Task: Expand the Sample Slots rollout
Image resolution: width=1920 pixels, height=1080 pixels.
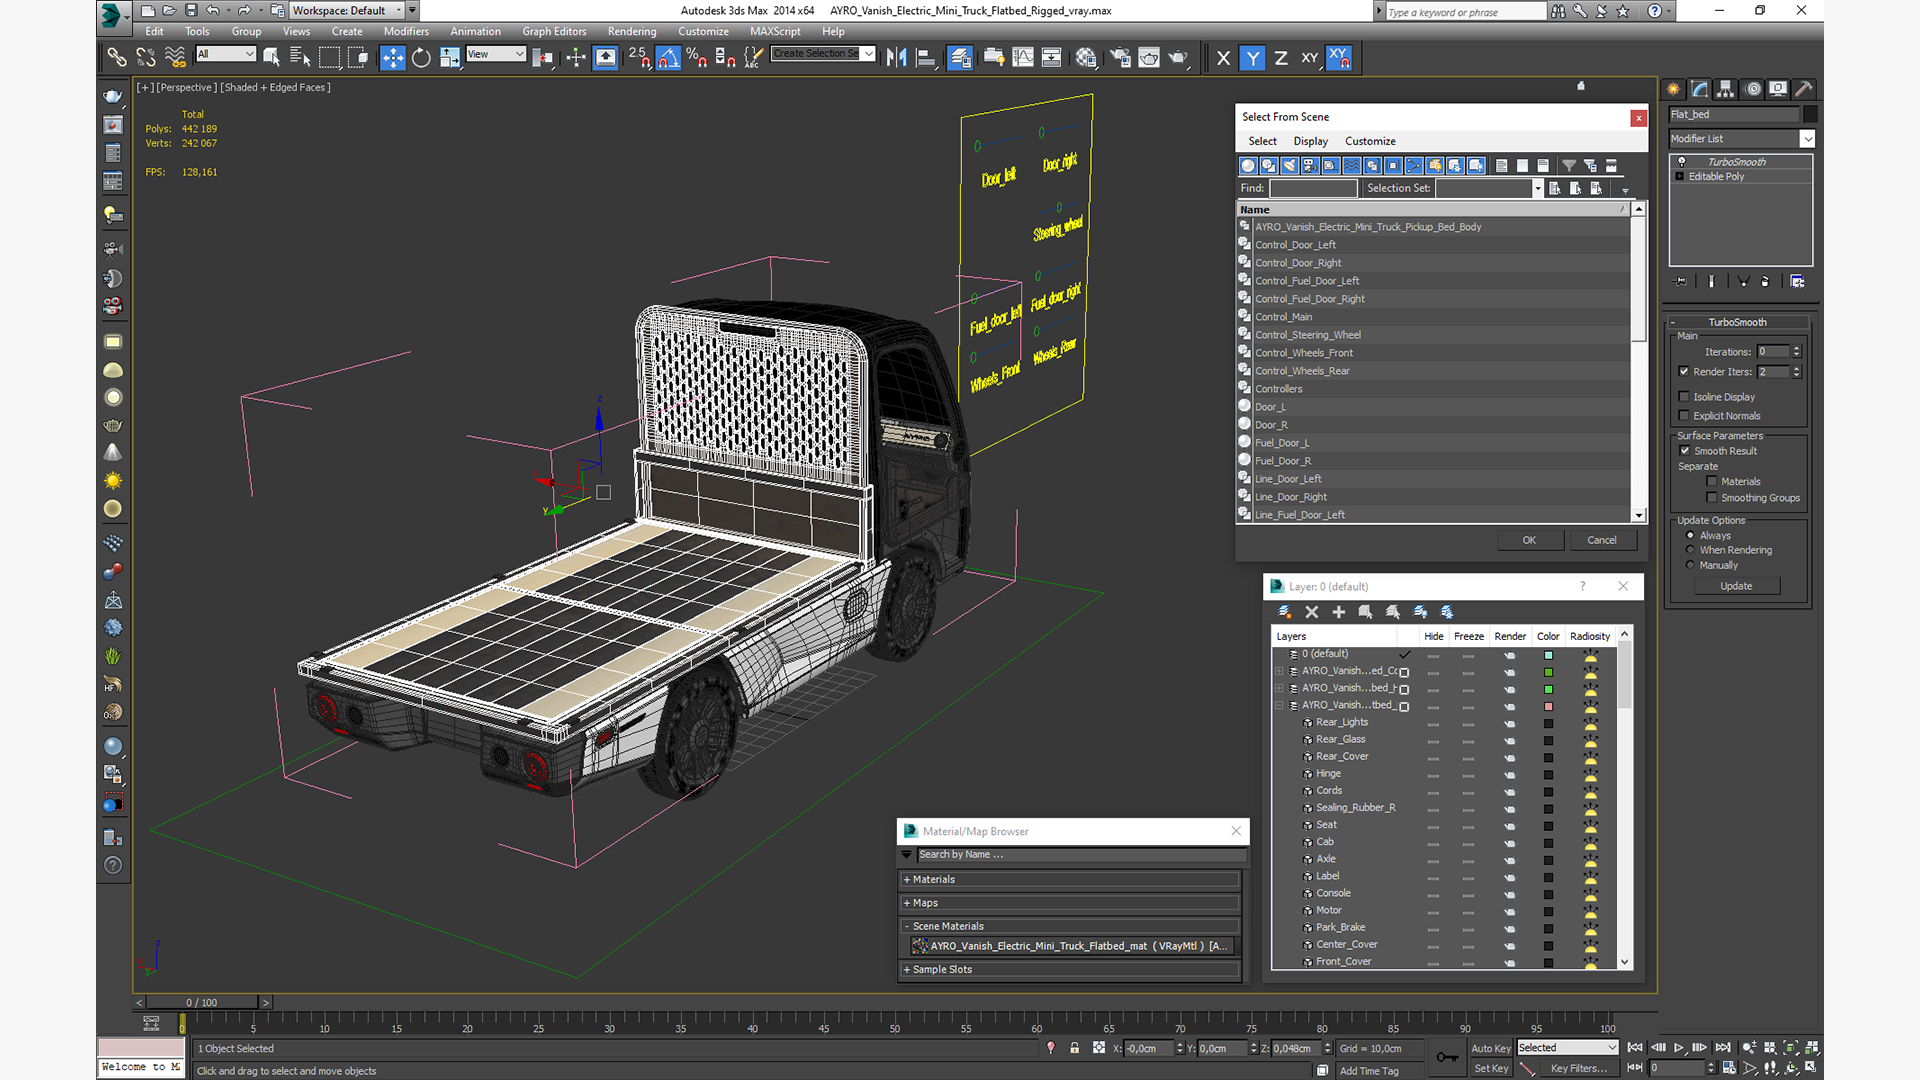Action: pos(1071,970)
